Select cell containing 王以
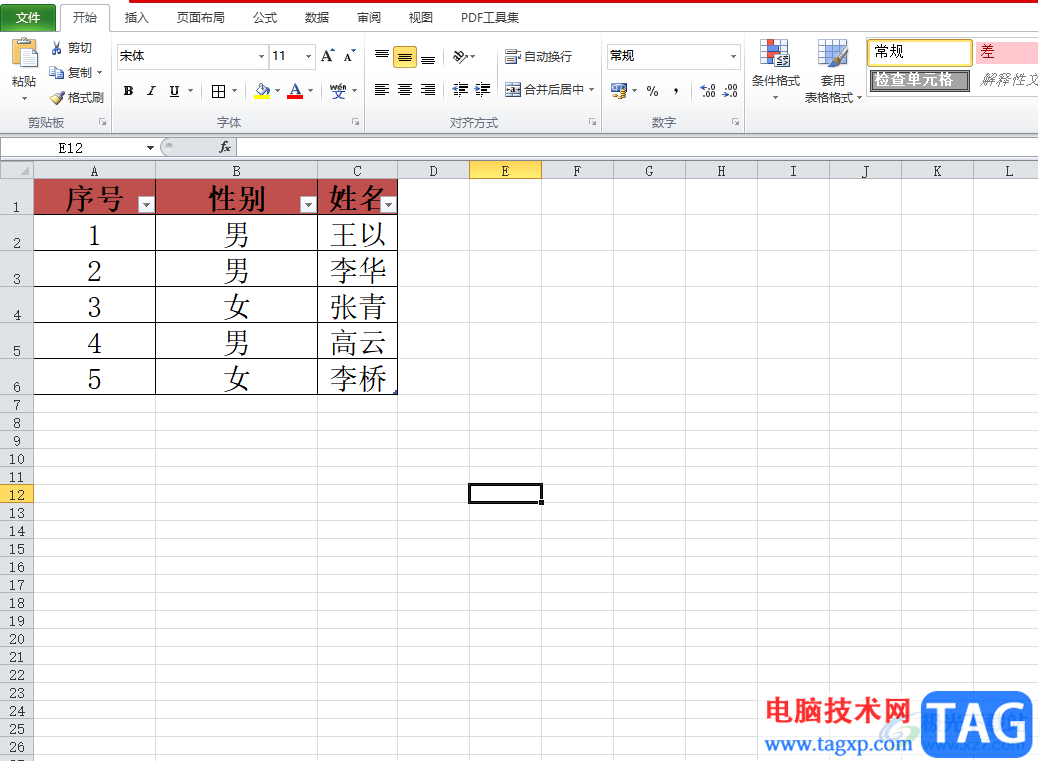This screenshot has height=761, width=1038. tap(357, 233)
